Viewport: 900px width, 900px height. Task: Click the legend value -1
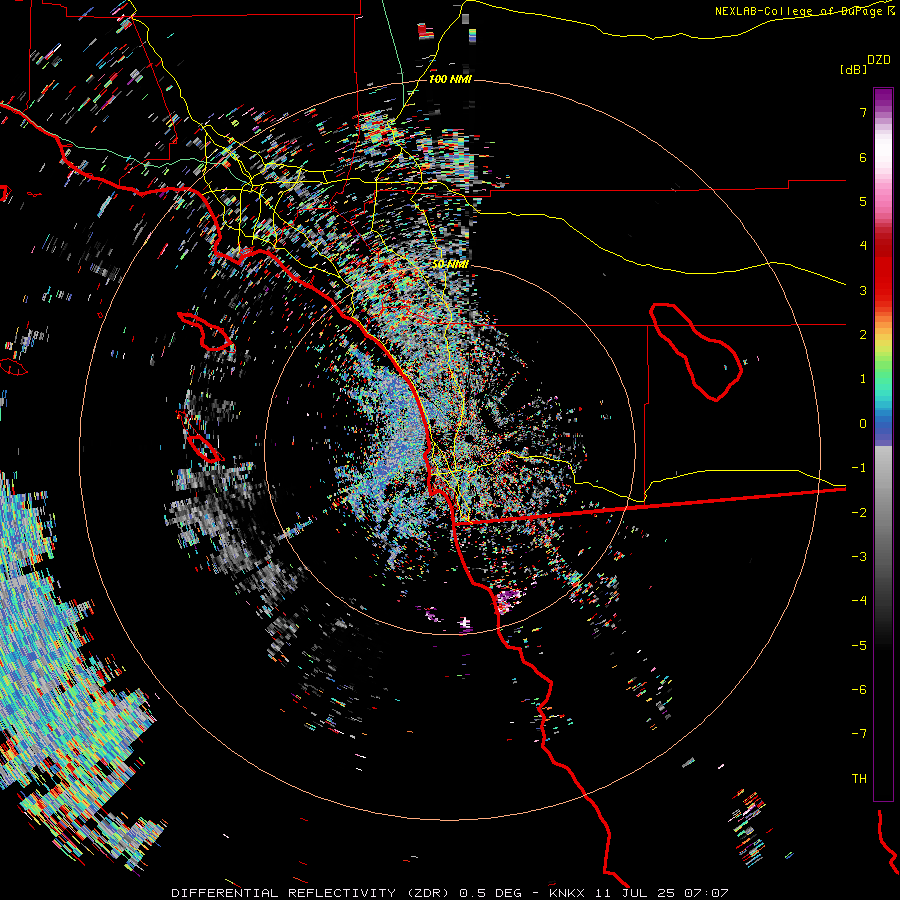859,468
